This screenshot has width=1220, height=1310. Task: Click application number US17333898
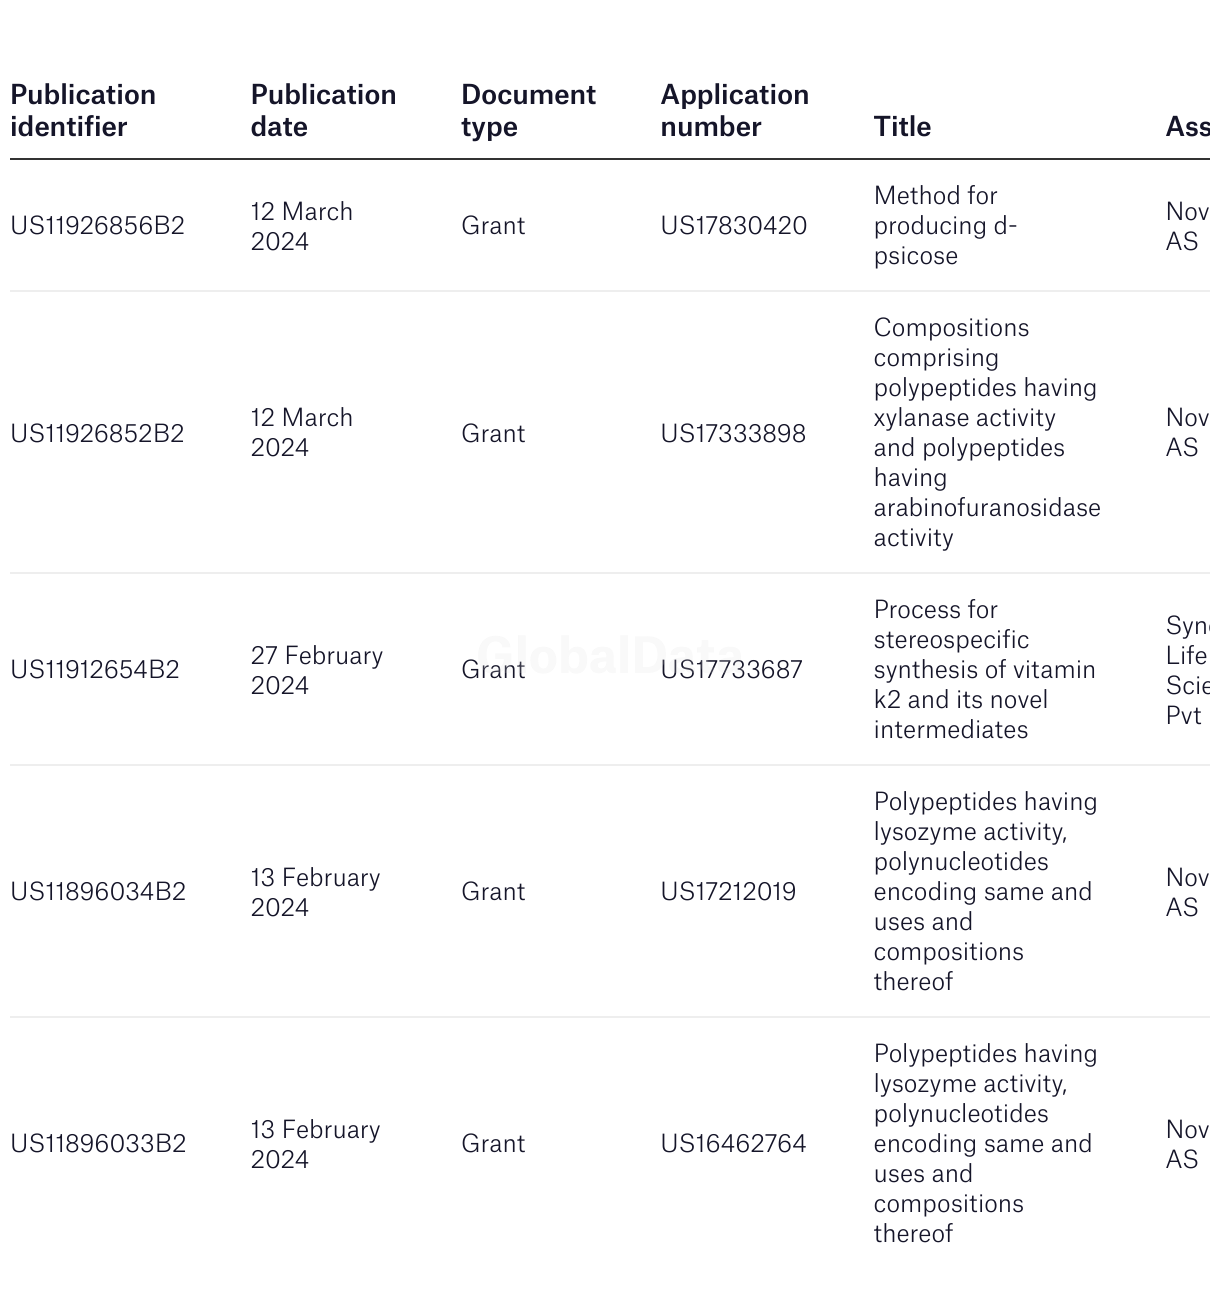click(x=733, y=433)
